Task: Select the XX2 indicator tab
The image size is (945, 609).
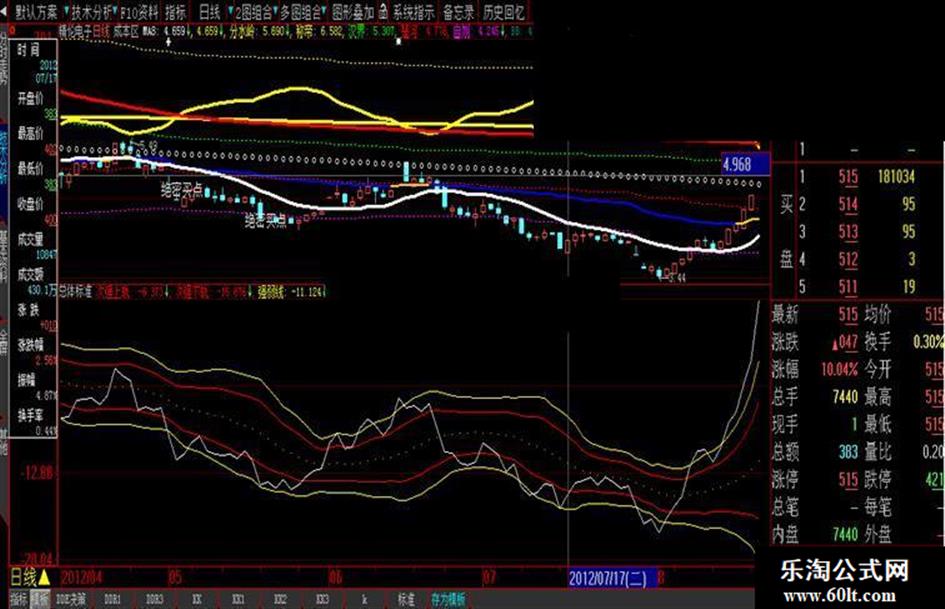Action: [x=280, y=599]
